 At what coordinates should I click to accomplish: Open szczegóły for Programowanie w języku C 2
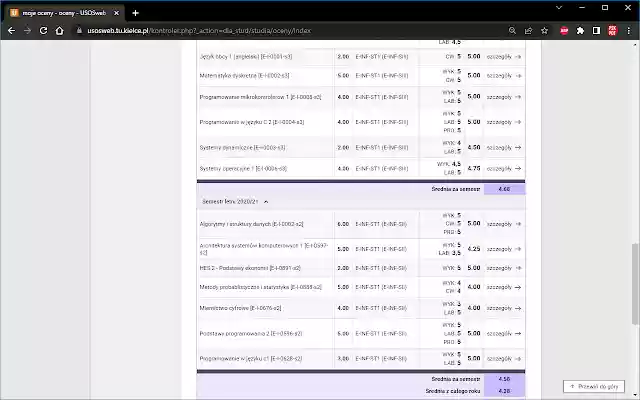point(504,122)
